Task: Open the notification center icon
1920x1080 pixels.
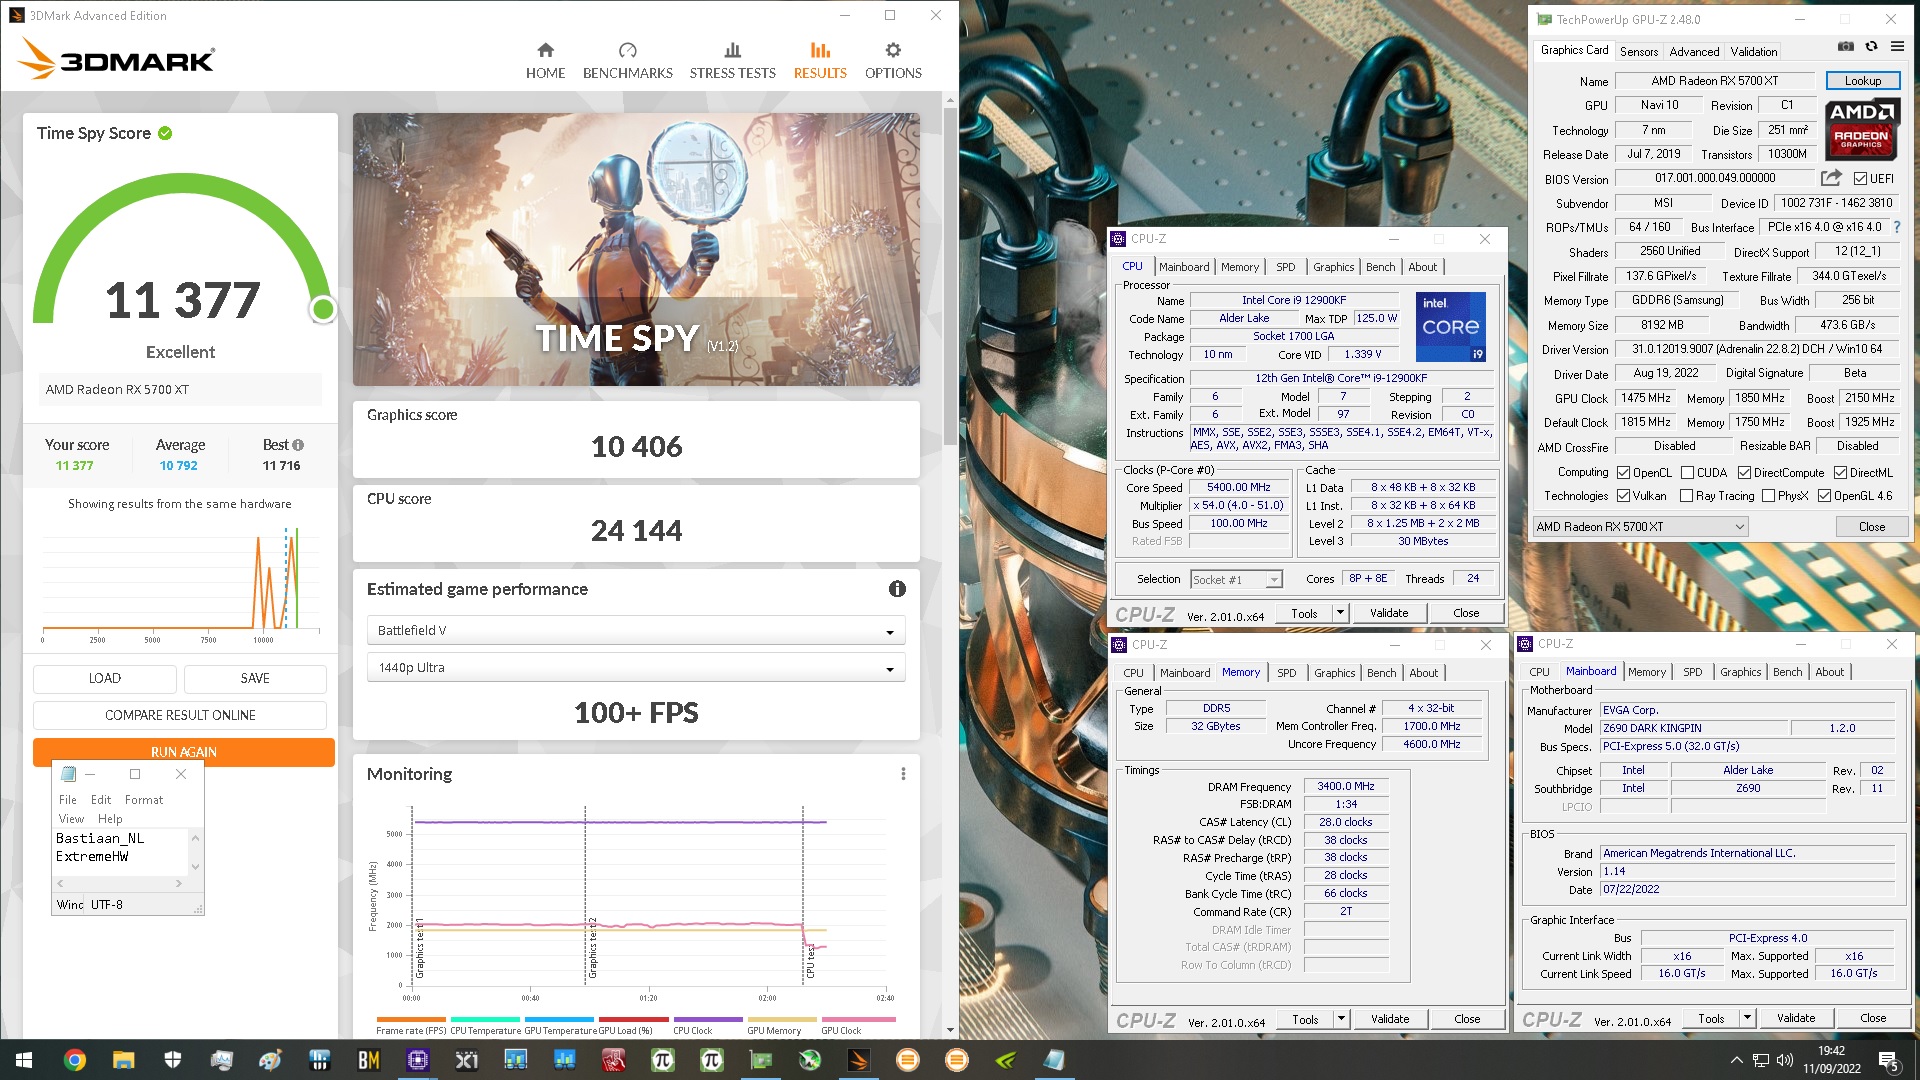Action: [x=1889, y=1061]
